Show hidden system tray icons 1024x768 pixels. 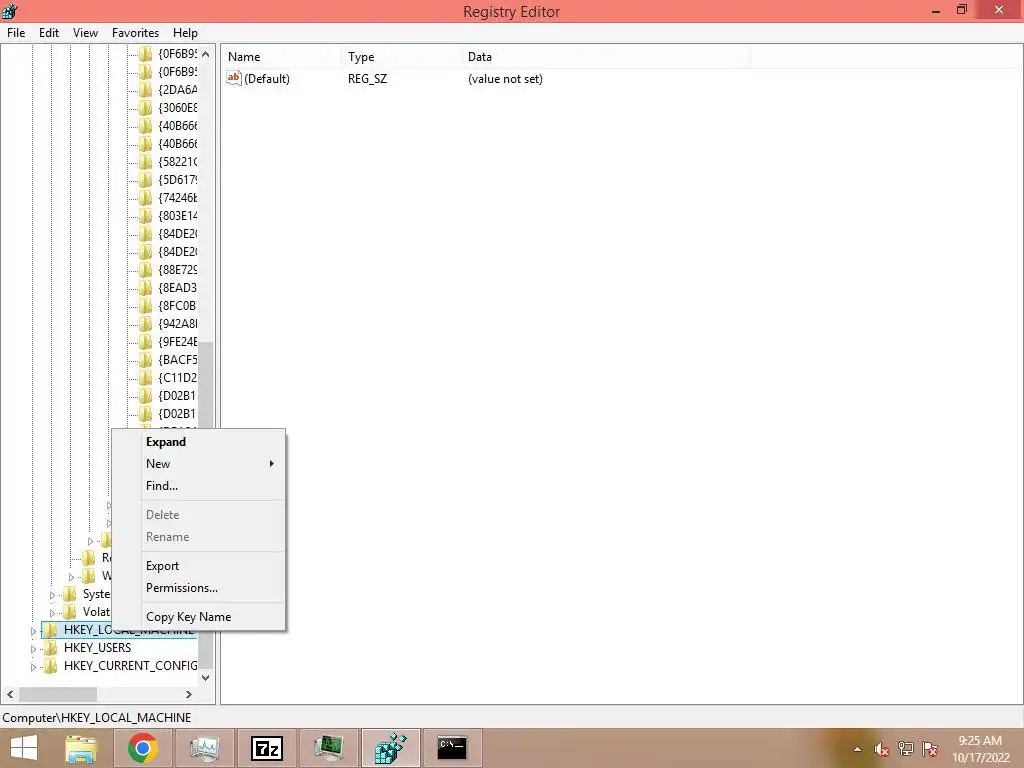pos(857,749)
